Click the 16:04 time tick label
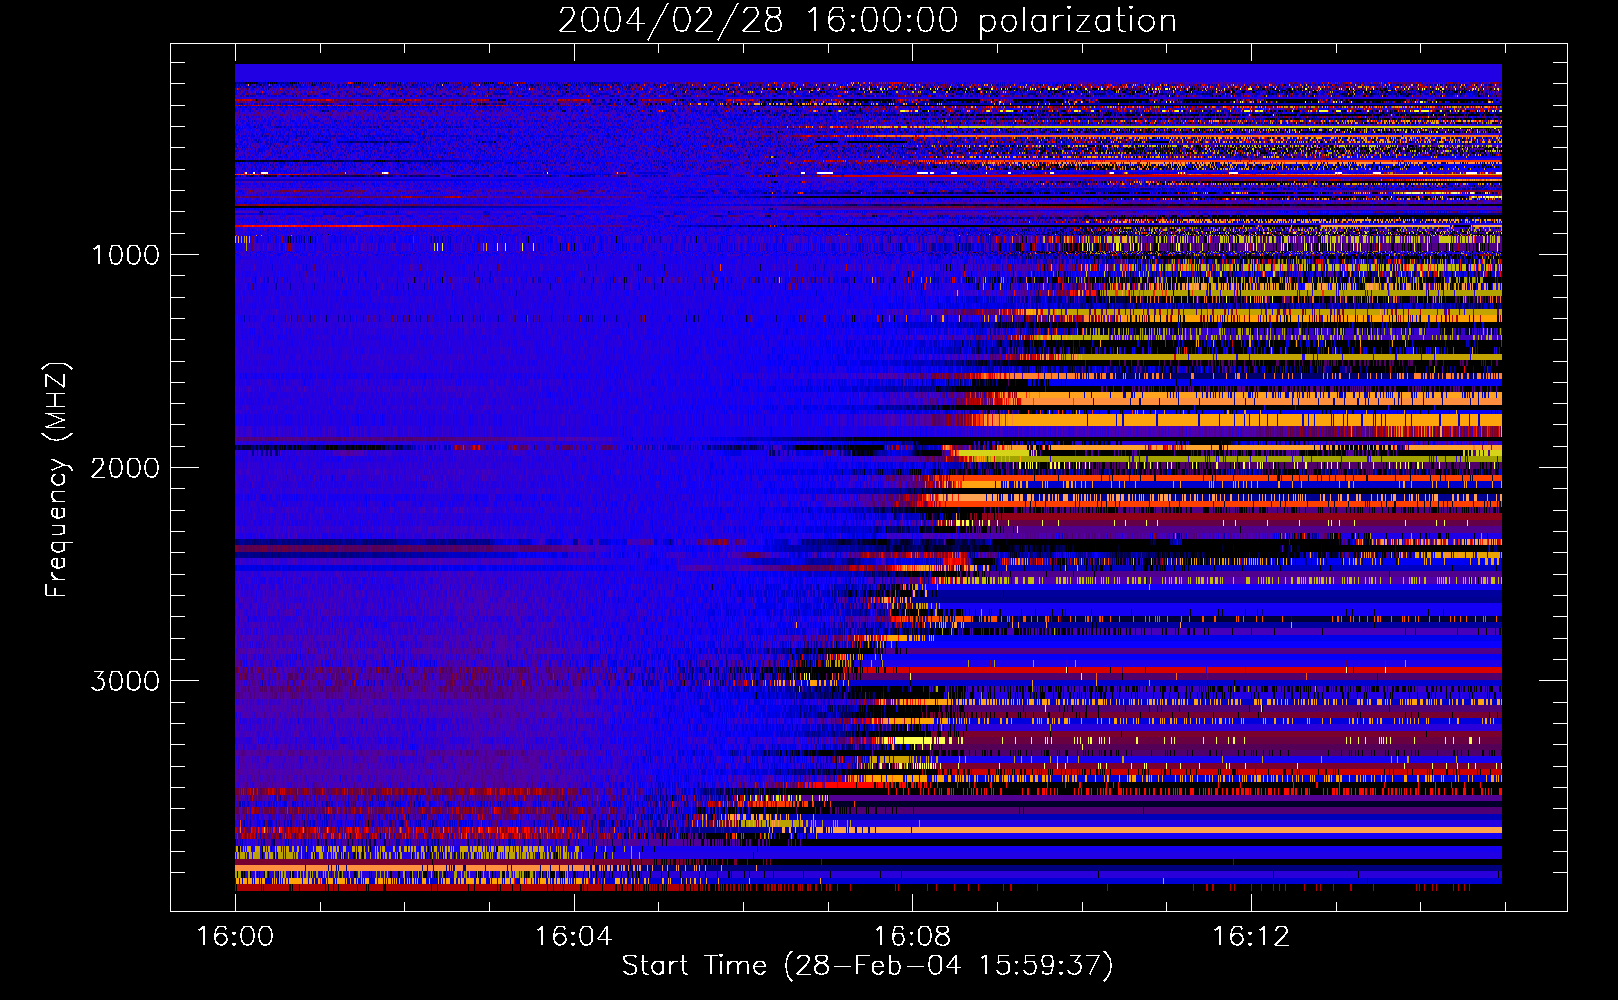 [x=573, y=937]
